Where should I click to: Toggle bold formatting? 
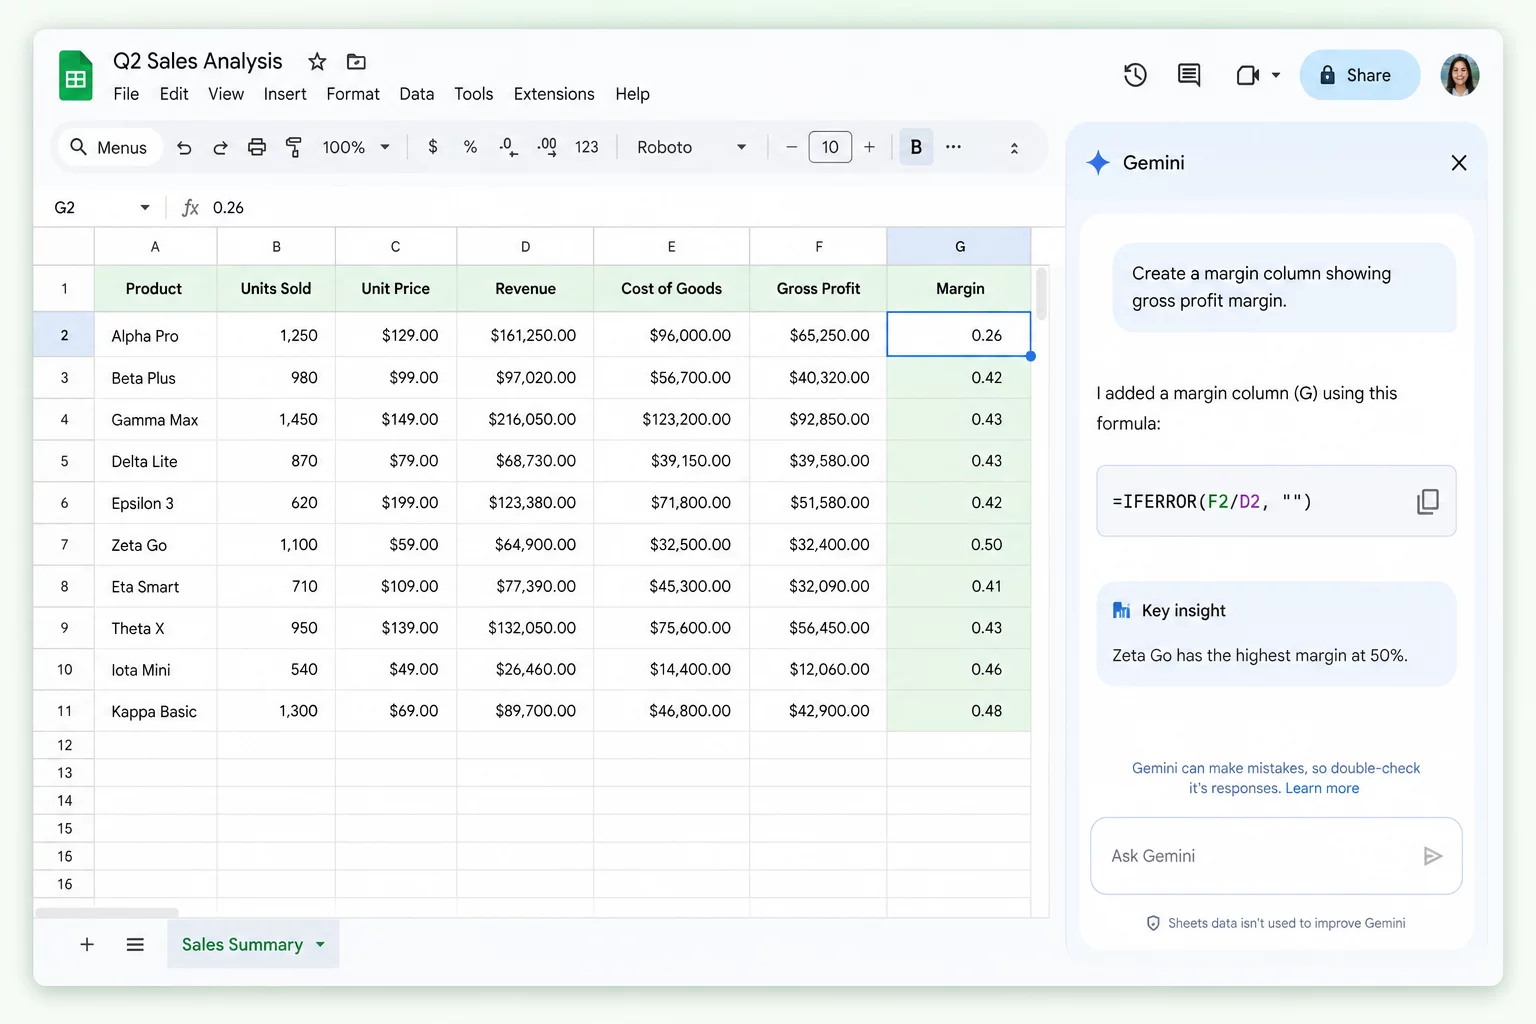[916, 147]
